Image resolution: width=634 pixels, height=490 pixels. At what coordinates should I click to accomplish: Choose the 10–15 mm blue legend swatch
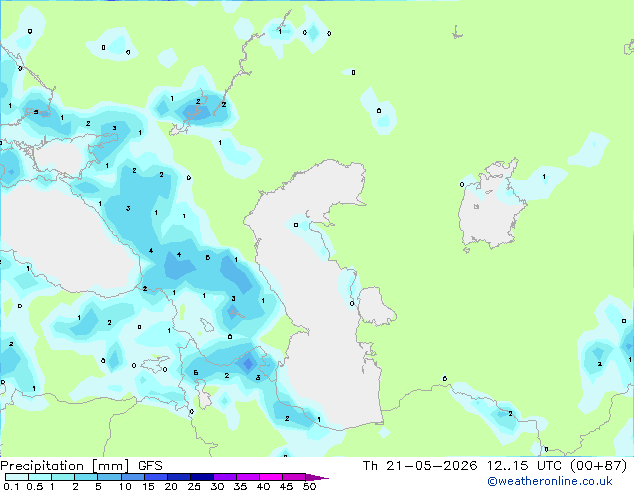click(x=133, y=477)
